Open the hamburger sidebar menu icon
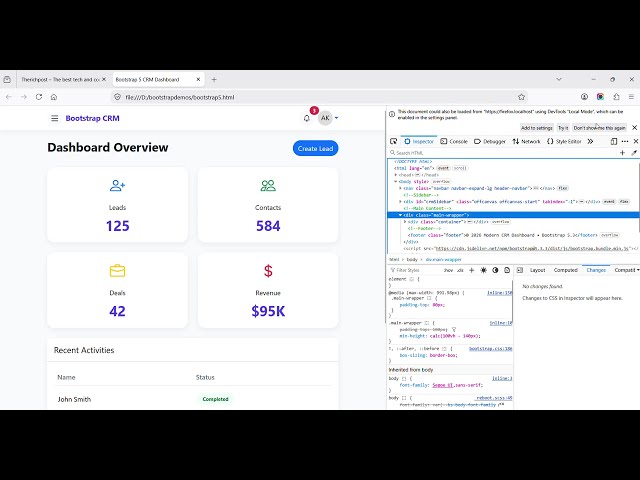The image size is (640, 480). tap(55, 118)
